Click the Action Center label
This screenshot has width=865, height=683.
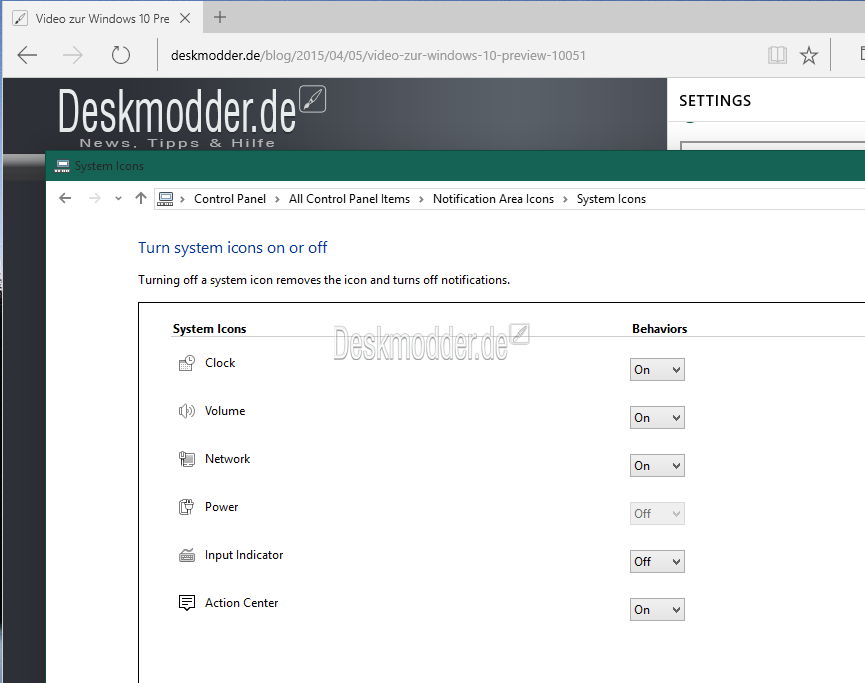point(241,602)
